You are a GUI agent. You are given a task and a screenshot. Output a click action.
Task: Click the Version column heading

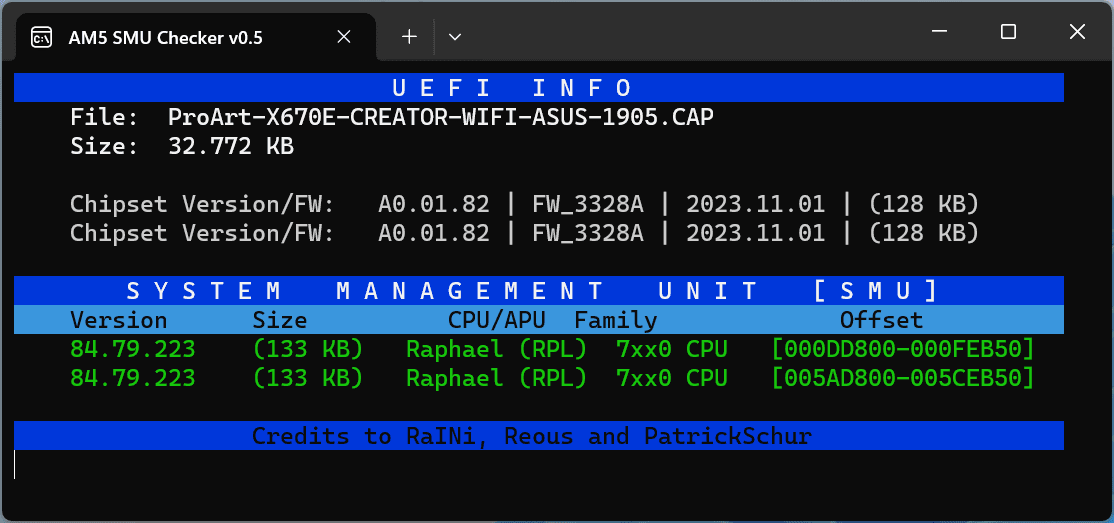[118, 321]
